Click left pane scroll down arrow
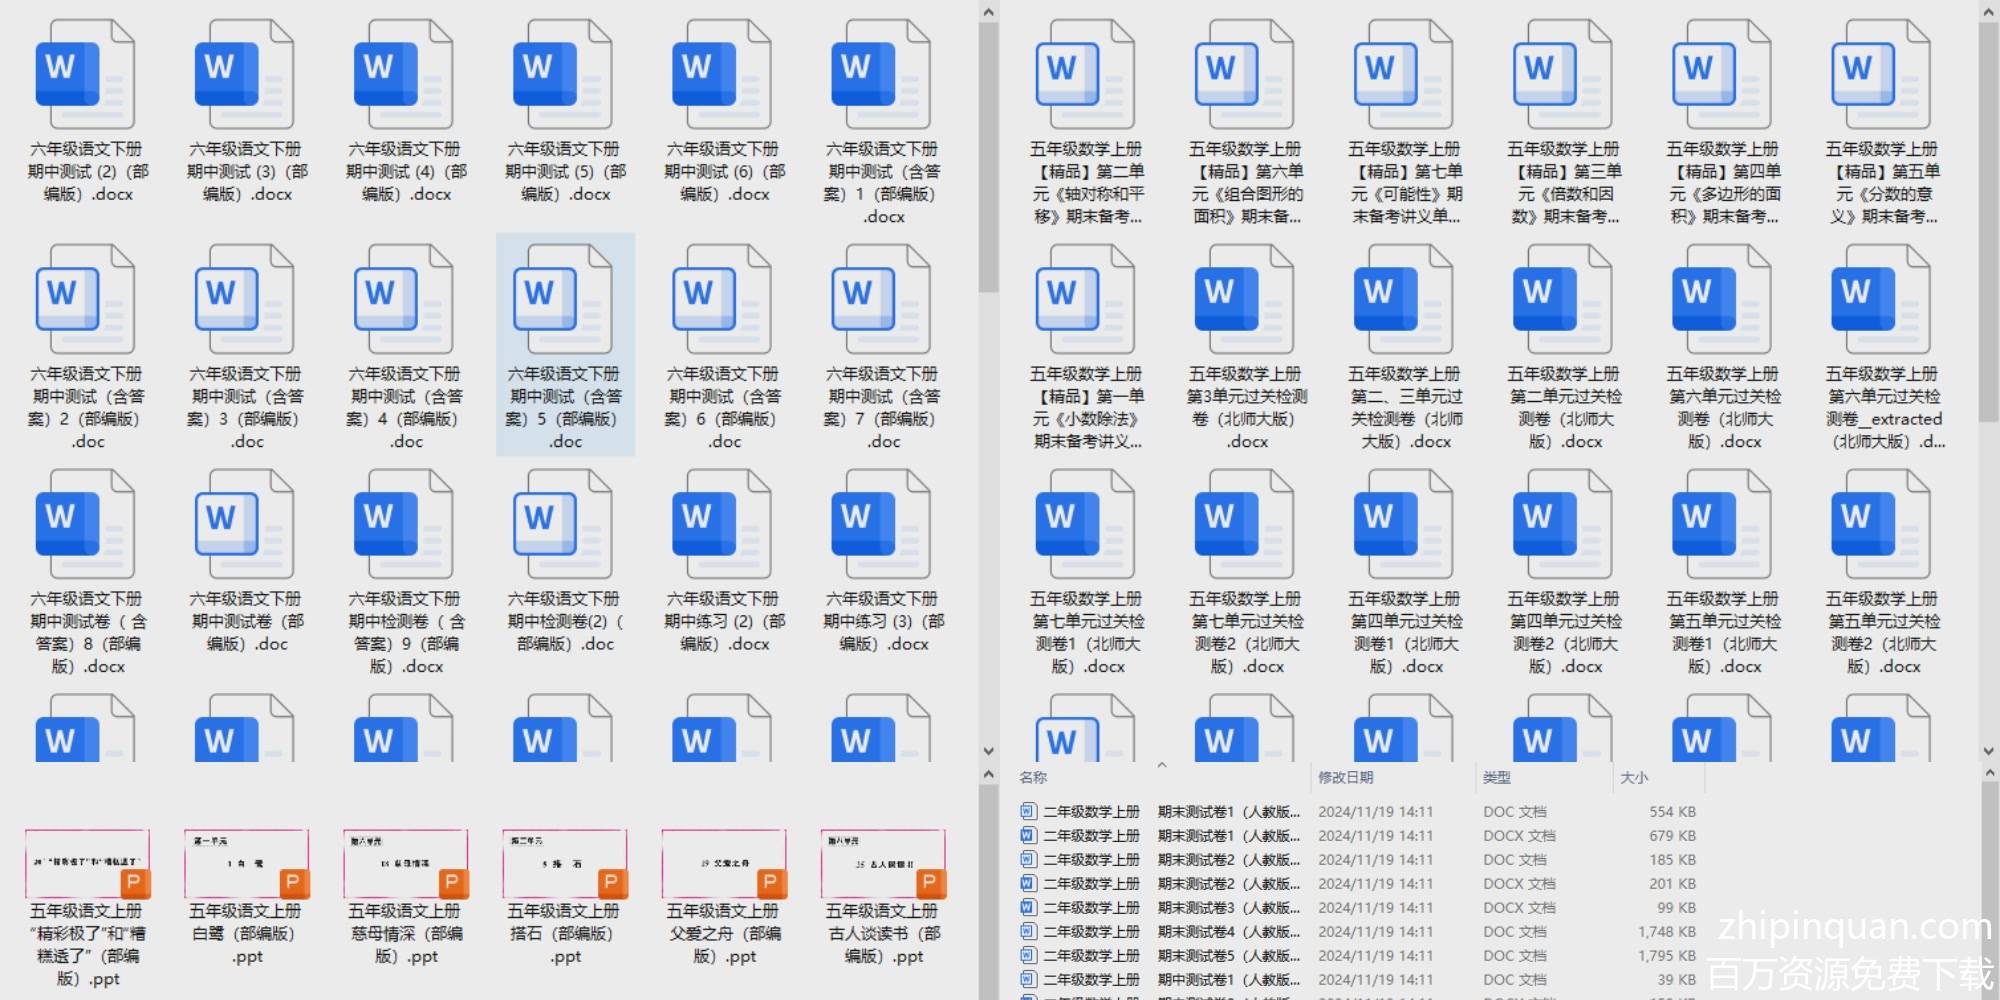This screenshot has height=1000, width=2000. coord(988,751)
